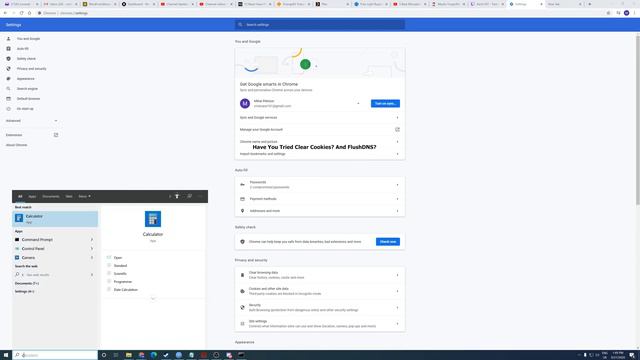Image resolution: width=640 pixels, height=360 pixels.
Task: Open Import bookmarks and settings arrow
Action: 398,154
